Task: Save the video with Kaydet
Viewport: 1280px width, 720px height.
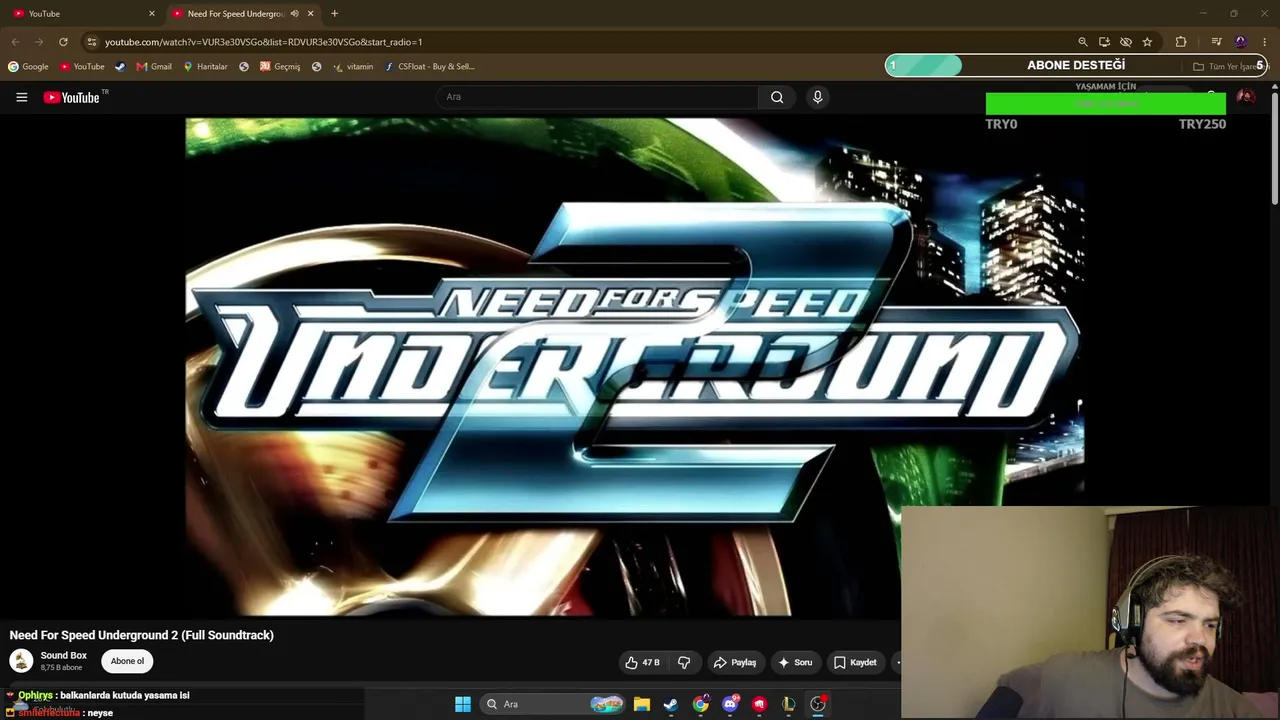Action: tap(855, 662)
